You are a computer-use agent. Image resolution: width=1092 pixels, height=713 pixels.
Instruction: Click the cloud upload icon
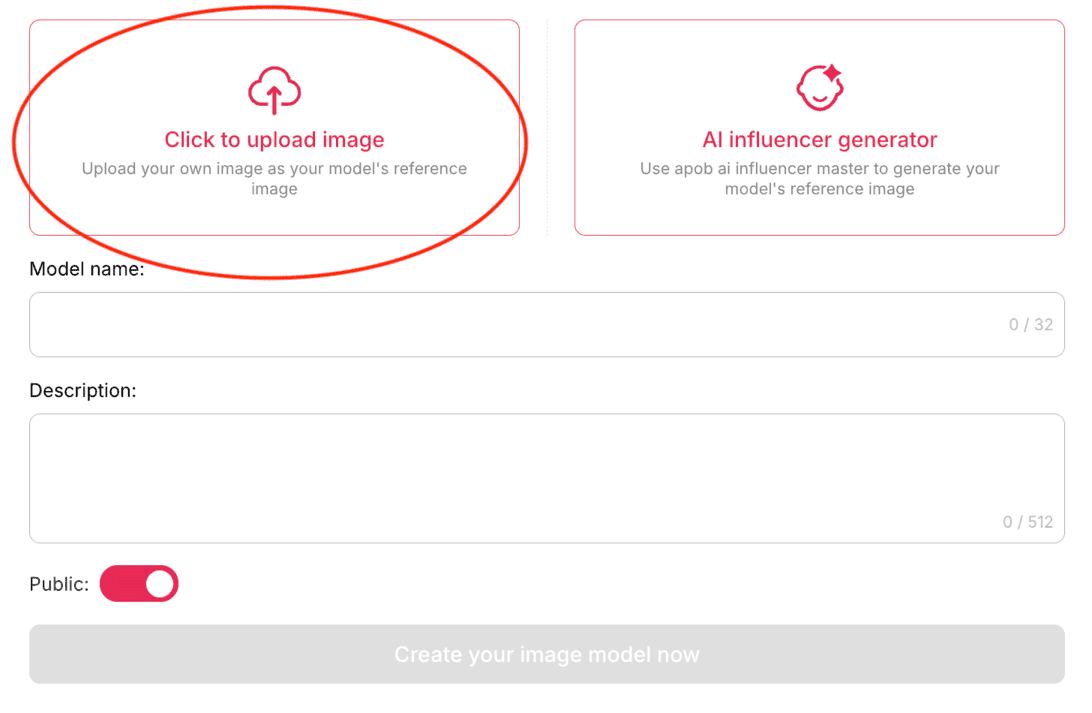point(274,89)
